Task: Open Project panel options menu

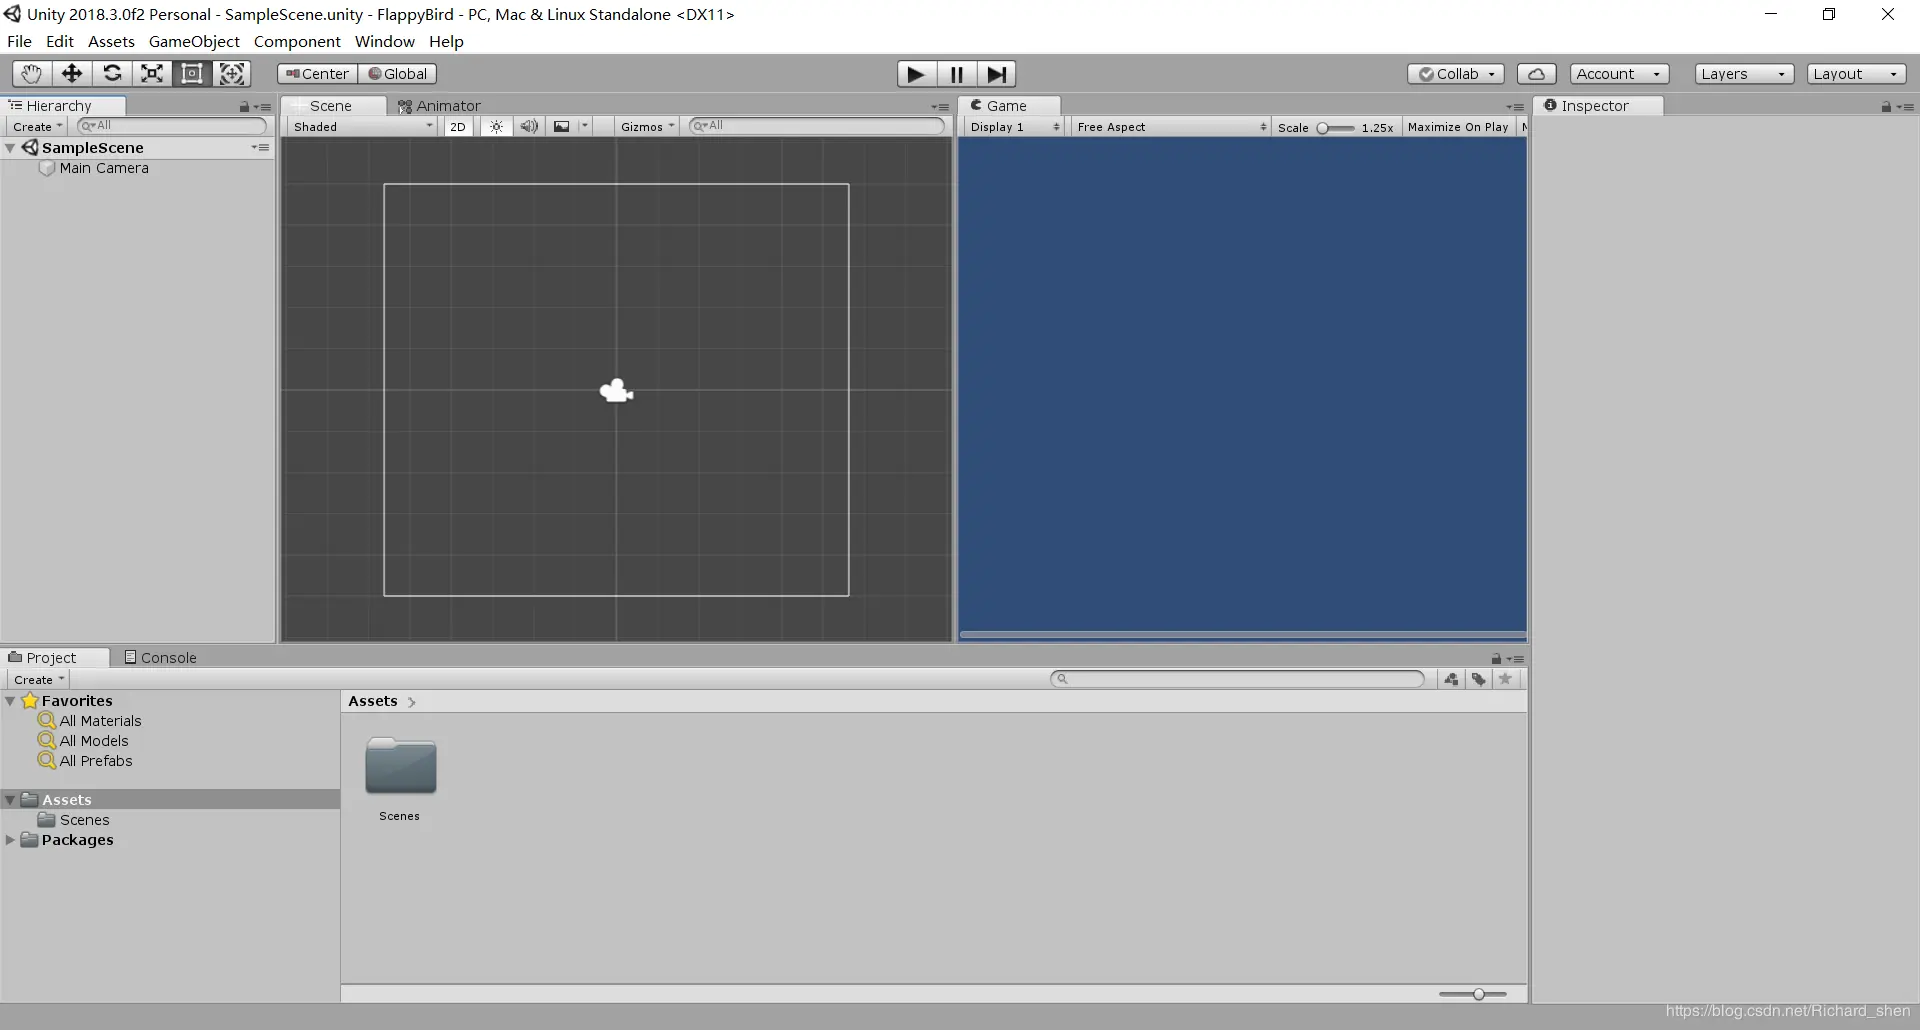Action: point(1515,659)
